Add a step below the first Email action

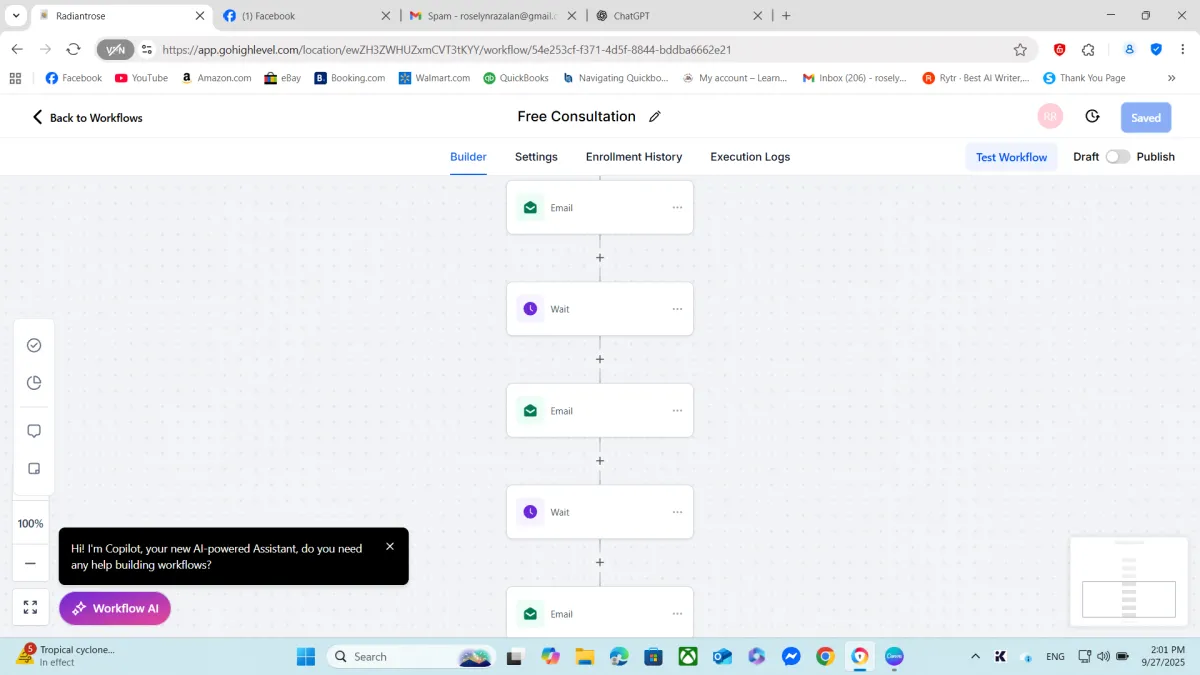click(600, 258)
